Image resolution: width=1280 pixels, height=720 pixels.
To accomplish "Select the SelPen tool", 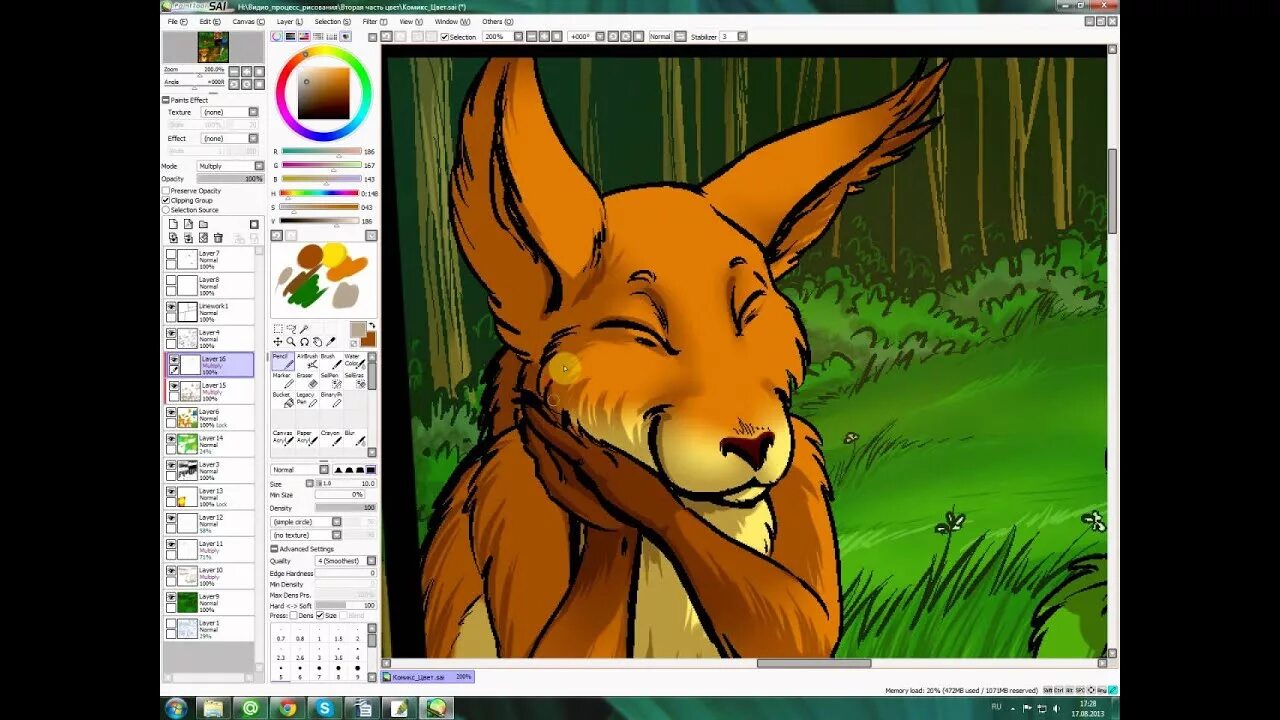I will (x=329, y=380).
